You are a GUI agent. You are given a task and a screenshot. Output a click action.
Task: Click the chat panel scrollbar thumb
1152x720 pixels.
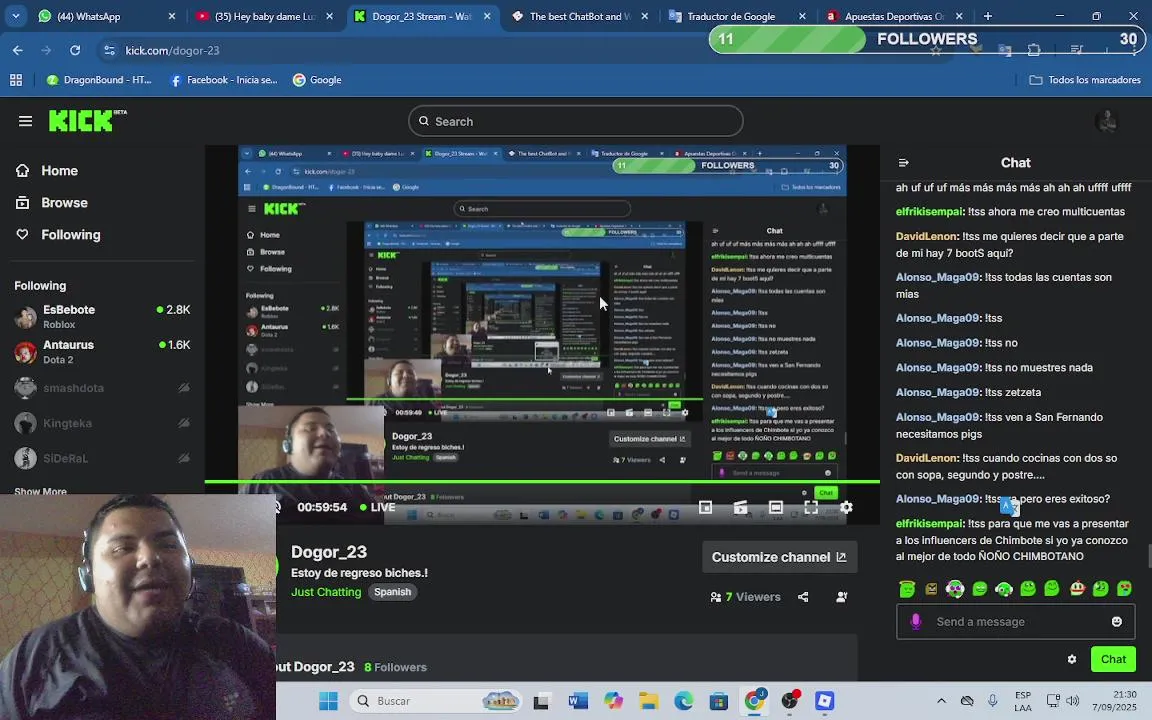coord(1149,556)
